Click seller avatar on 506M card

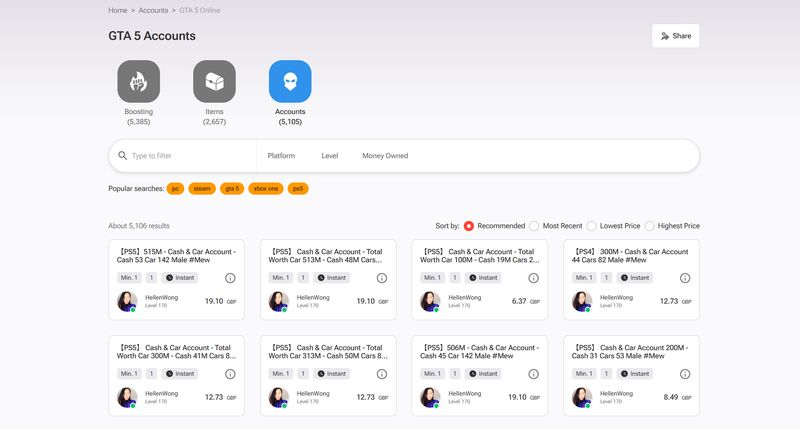(430, 397)
